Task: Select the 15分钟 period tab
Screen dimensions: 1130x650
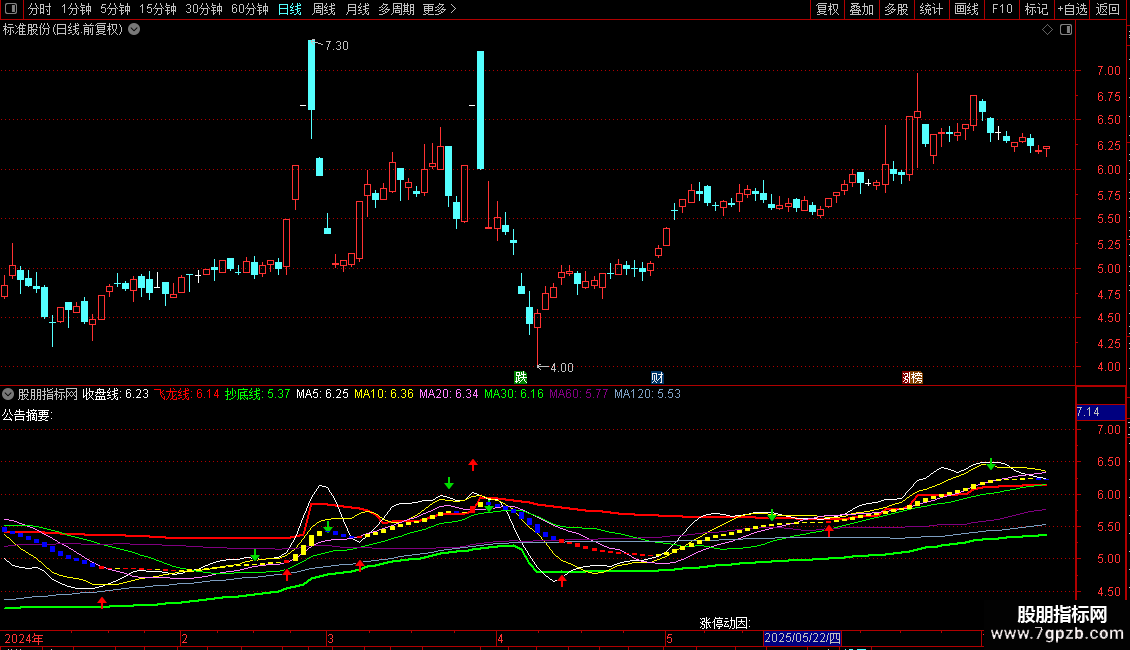Action: (x=158, y=9)
